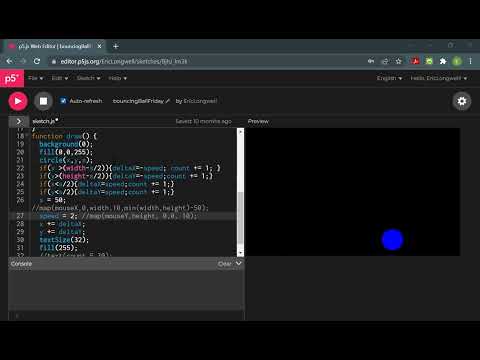Stop the running sketch

tap(43, 101)
